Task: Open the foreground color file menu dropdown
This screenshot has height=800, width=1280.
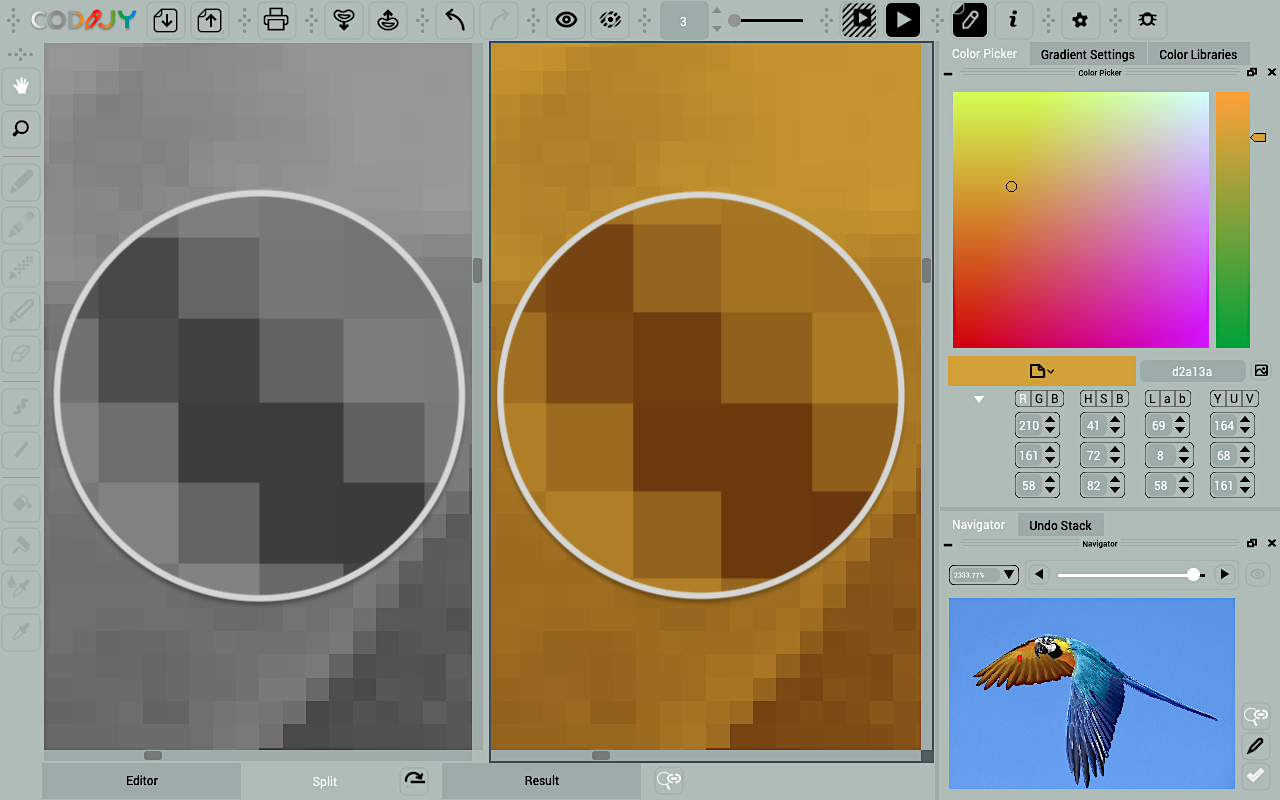Action: tap(1041, 370)
